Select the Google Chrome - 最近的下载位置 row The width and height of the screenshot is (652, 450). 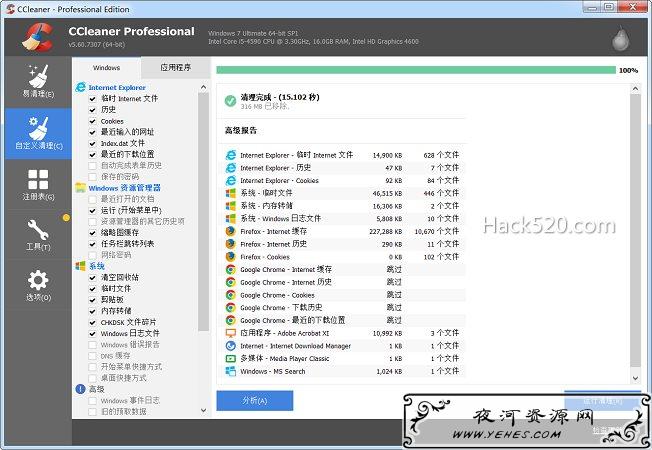pos(342,320)
